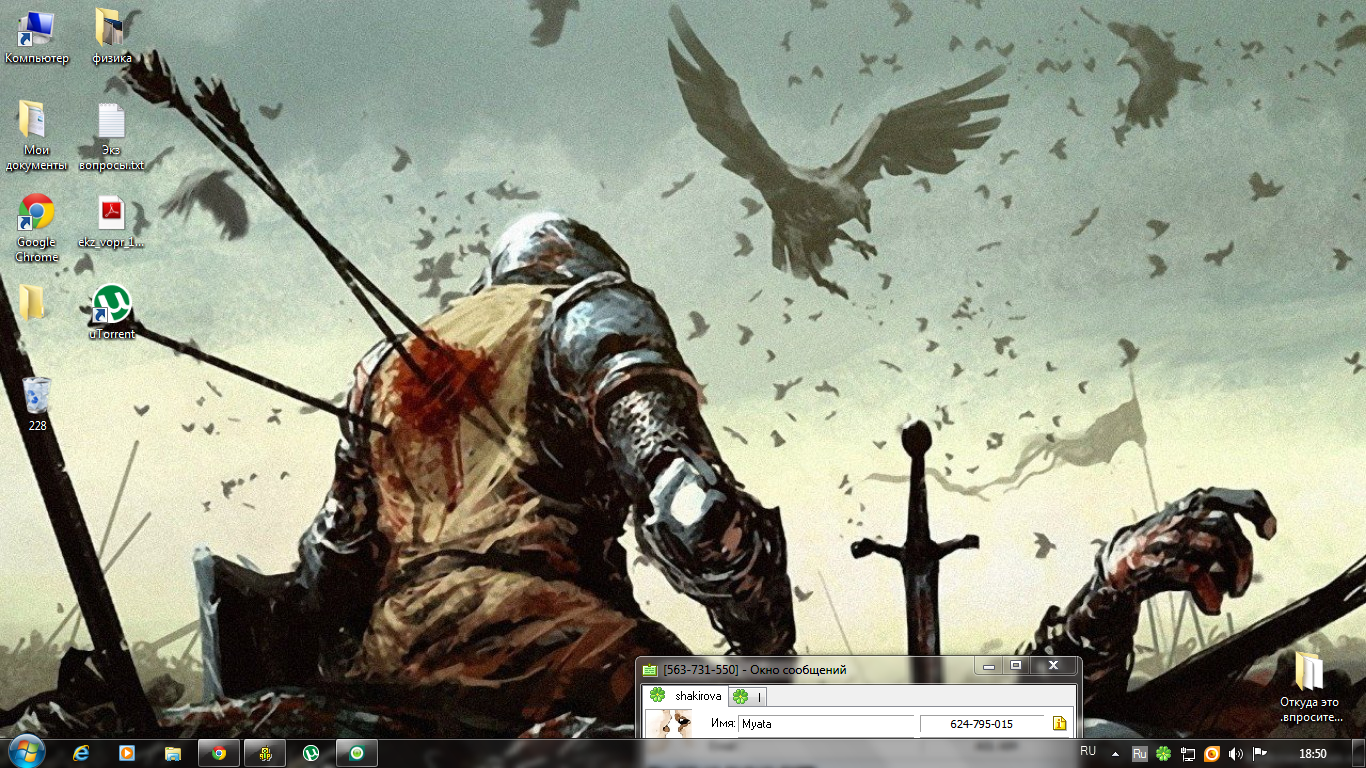The height and width of the screenshot is (768, 1366).
Task: Click the Имя field containing Myata
Action: point(828,724)
